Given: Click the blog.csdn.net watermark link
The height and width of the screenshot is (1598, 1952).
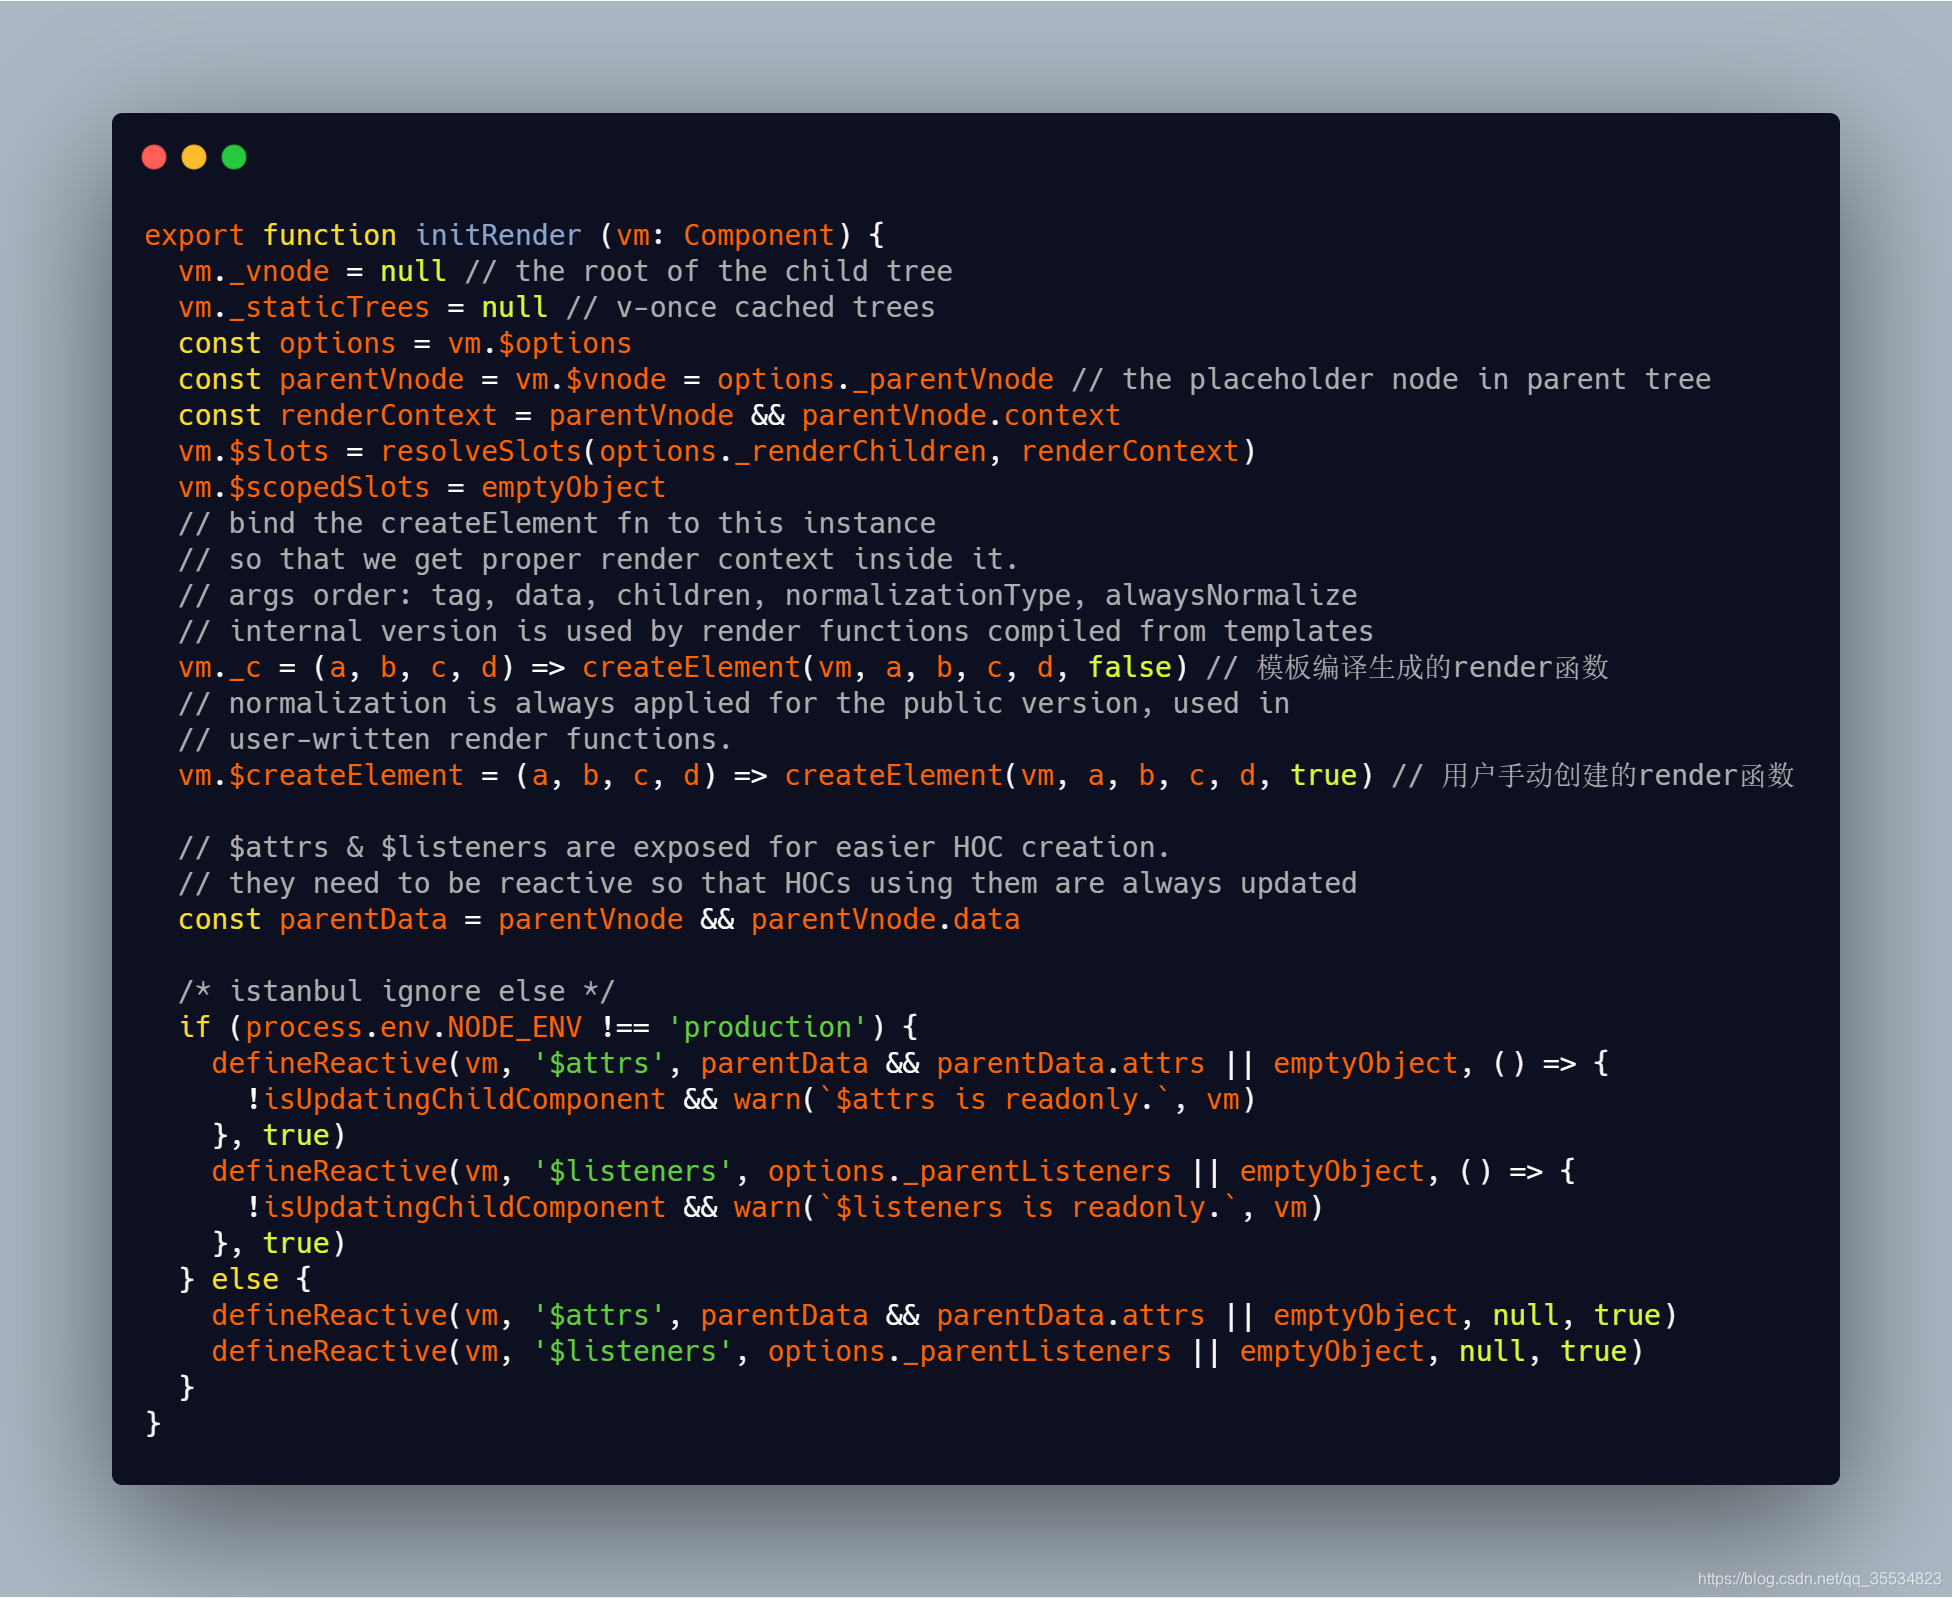Looking at the screenshot, I should pyautogui.click(x=1819, y=1578).
